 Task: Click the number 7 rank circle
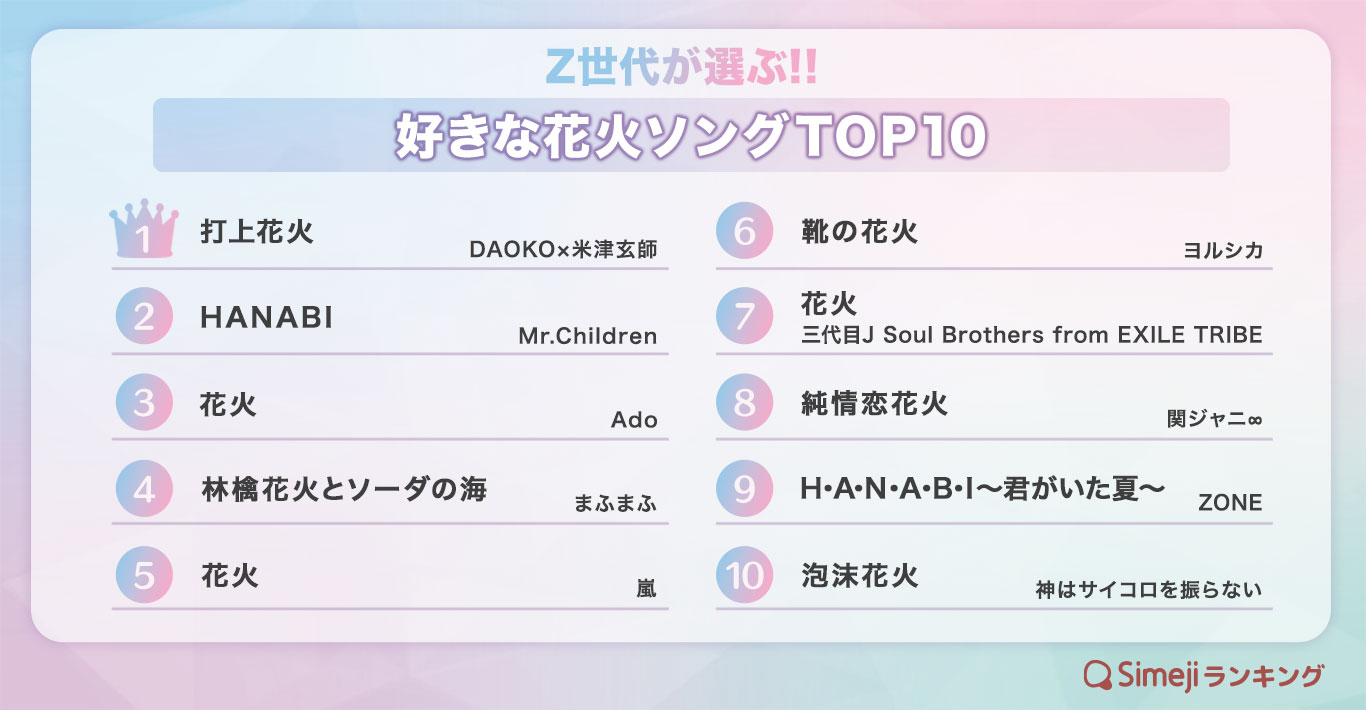[x=745, y=317]
